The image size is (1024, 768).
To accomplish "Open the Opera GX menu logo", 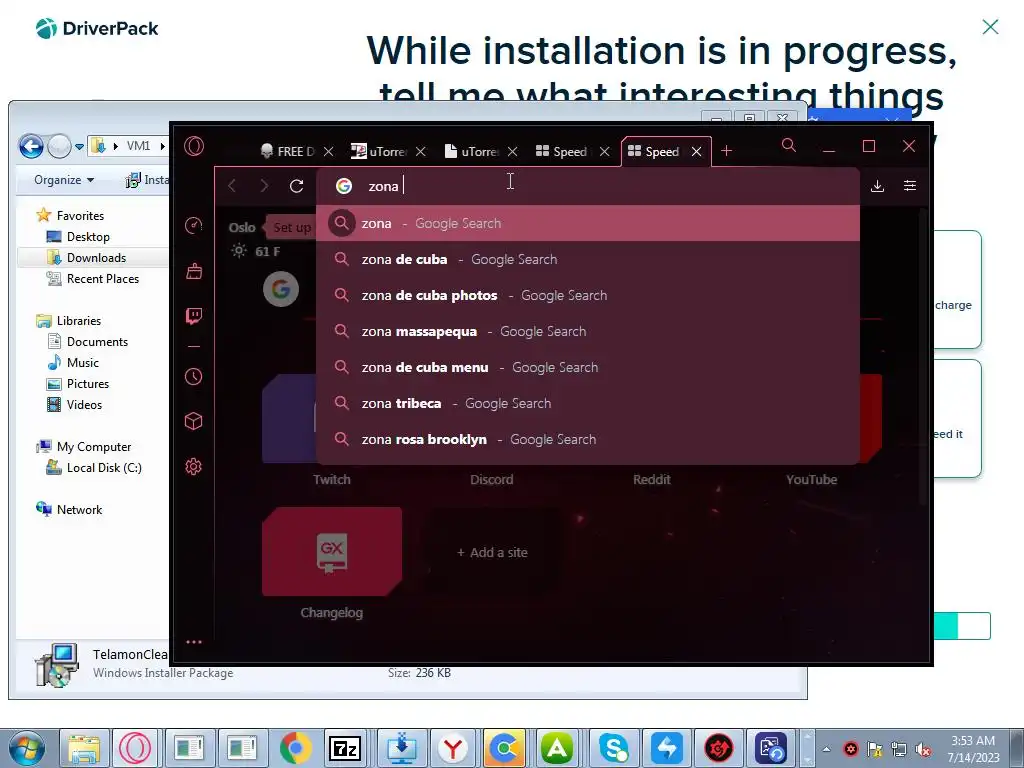I will coord(194,146).
